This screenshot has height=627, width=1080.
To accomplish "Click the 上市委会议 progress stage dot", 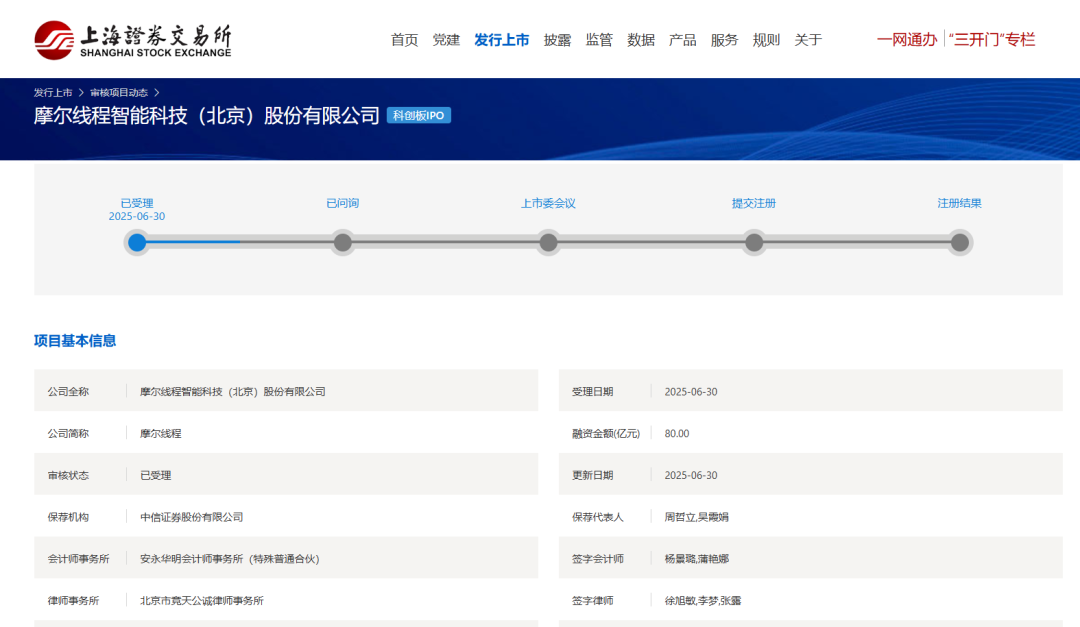I will click(x=548, y=243).
